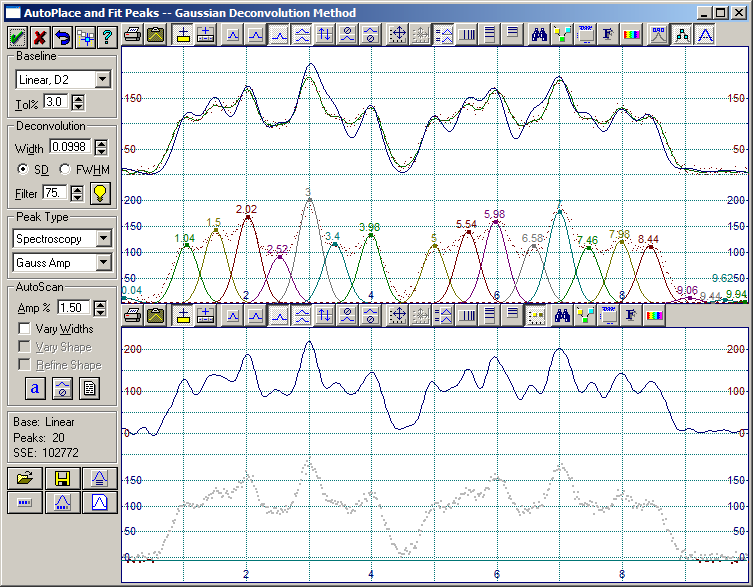Click the open folder icon

click(x=25, y=478)
